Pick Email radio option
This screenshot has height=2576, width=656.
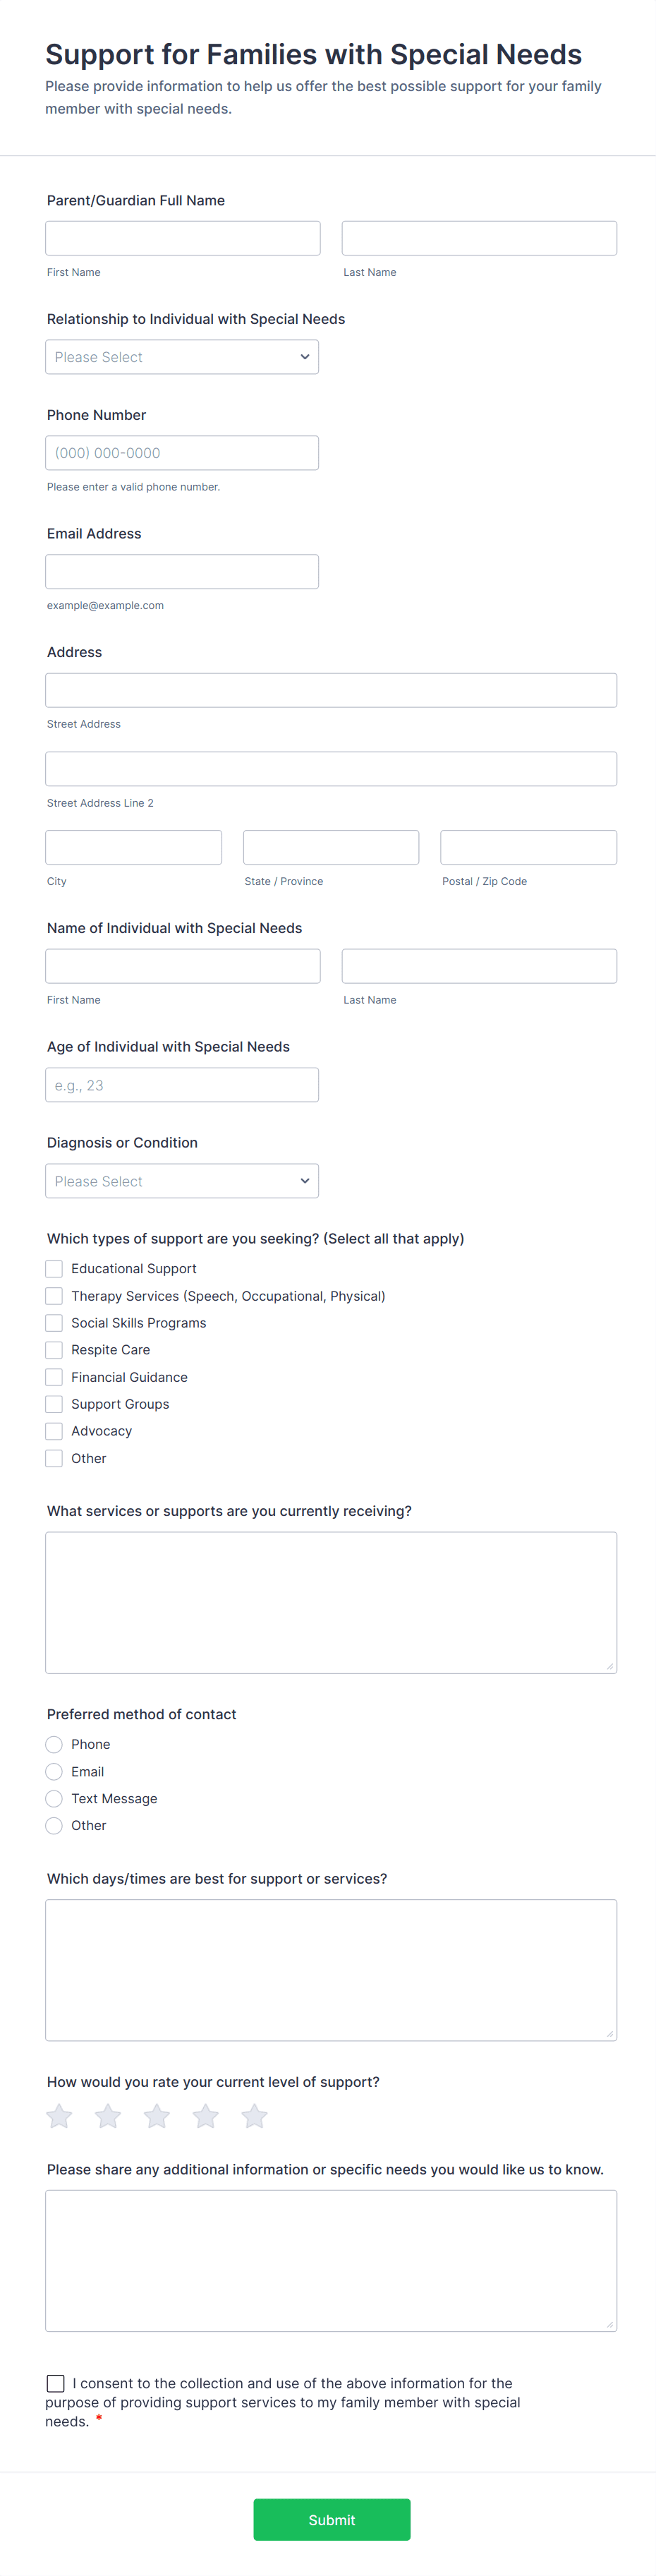[54, 1772]
